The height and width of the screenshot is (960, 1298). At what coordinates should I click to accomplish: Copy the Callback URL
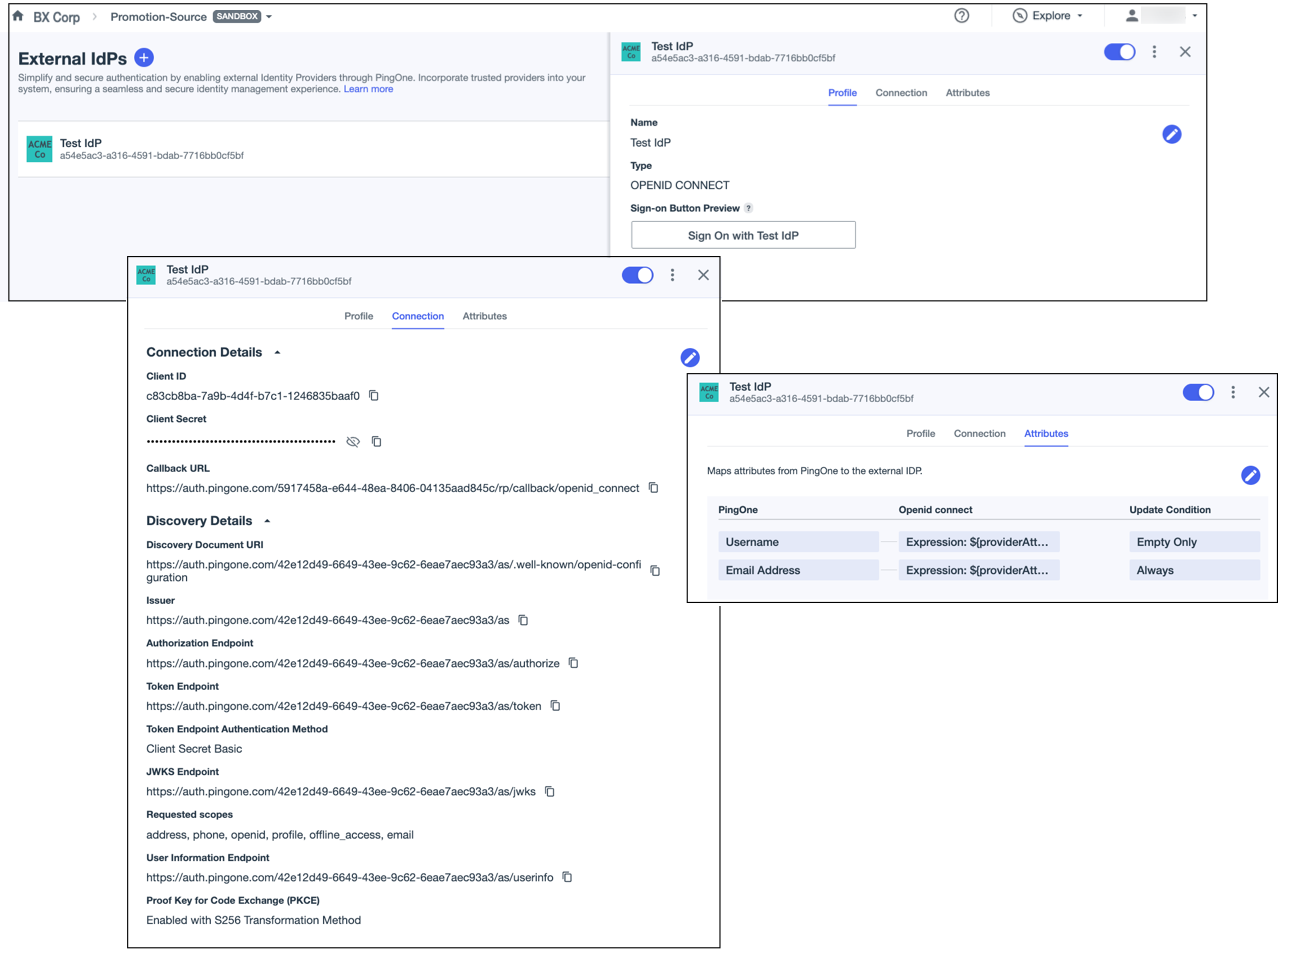pyautogui.click(x=654, y=488)
